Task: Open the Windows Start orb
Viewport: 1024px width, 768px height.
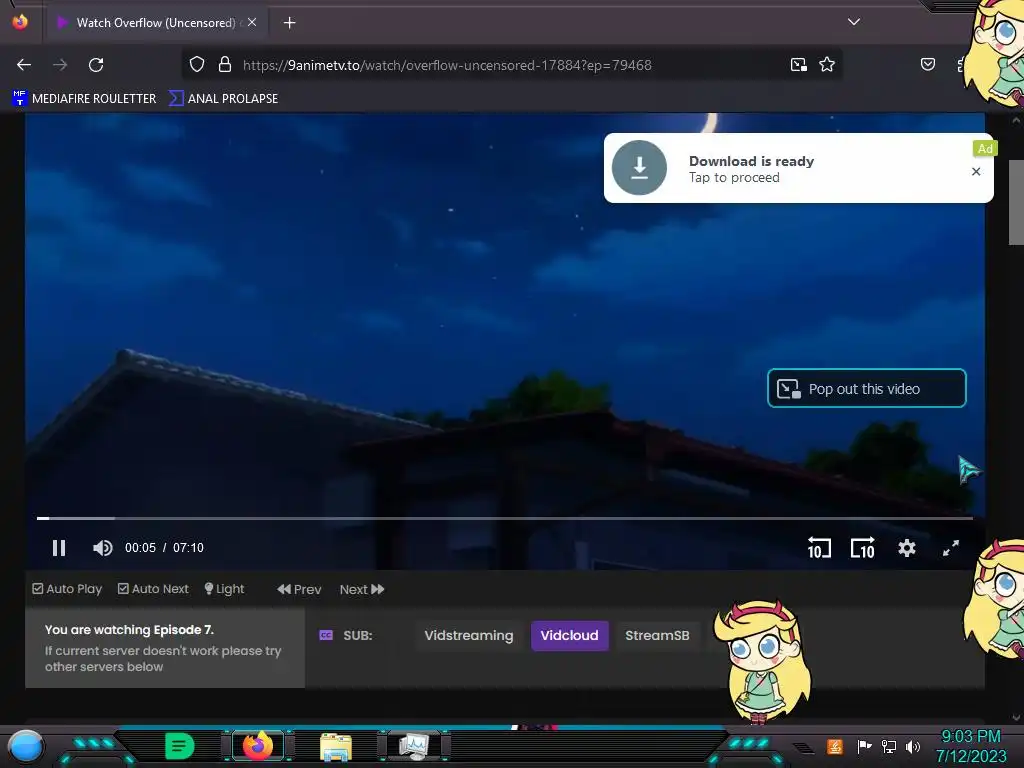Action: tap(25, 747)
